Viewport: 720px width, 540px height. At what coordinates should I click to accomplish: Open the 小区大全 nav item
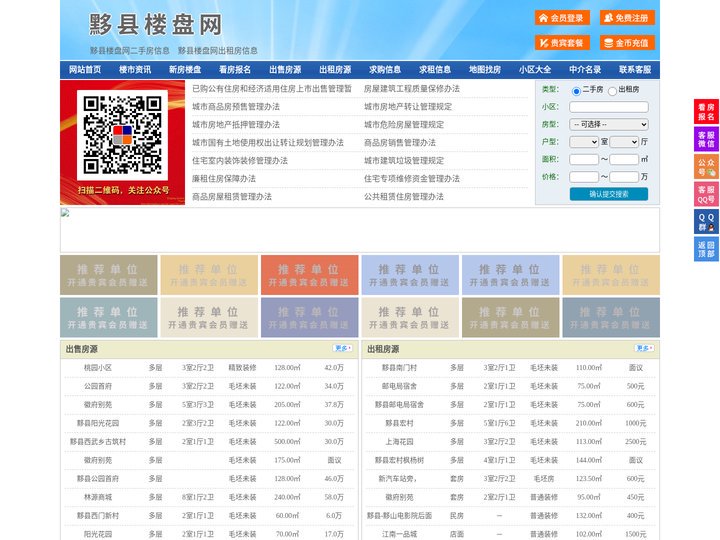[535, 70]
